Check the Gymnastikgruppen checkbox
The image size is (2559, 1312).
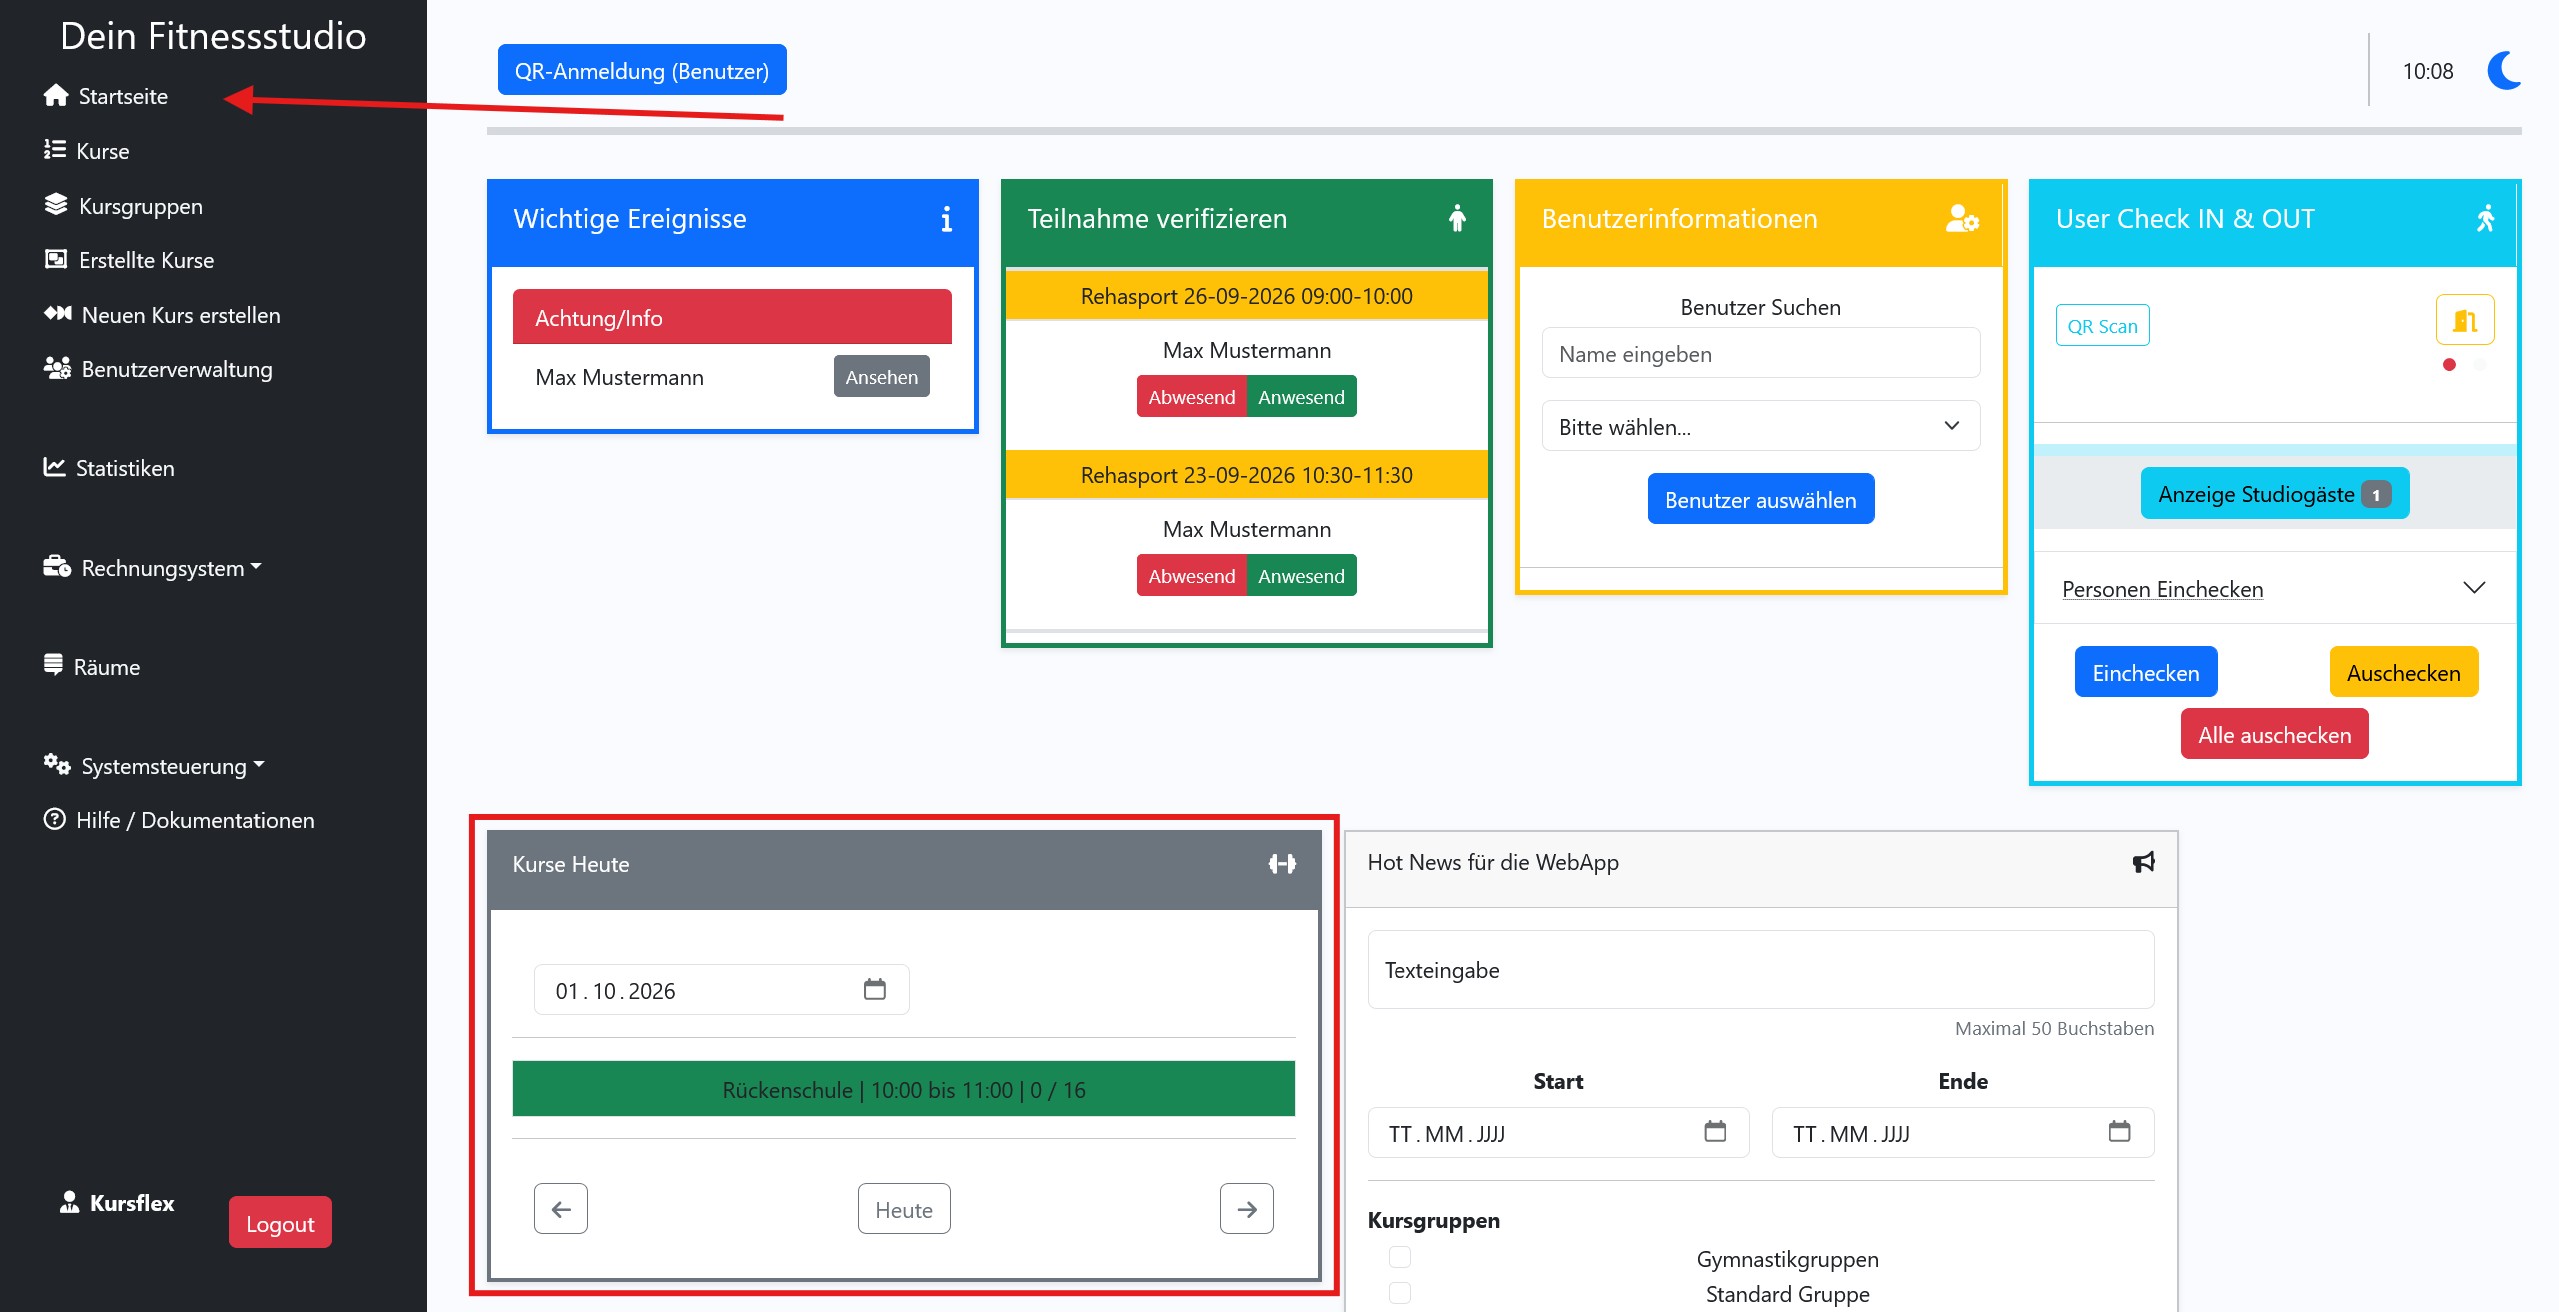click(x=1400, y=1257)
